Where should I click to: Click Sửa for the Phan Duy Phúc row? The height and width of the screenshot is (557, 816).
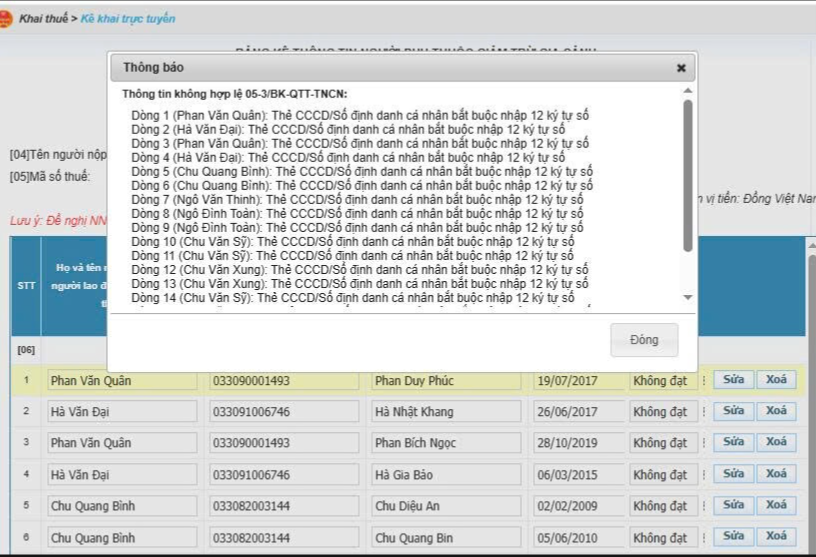coord(733,380)
